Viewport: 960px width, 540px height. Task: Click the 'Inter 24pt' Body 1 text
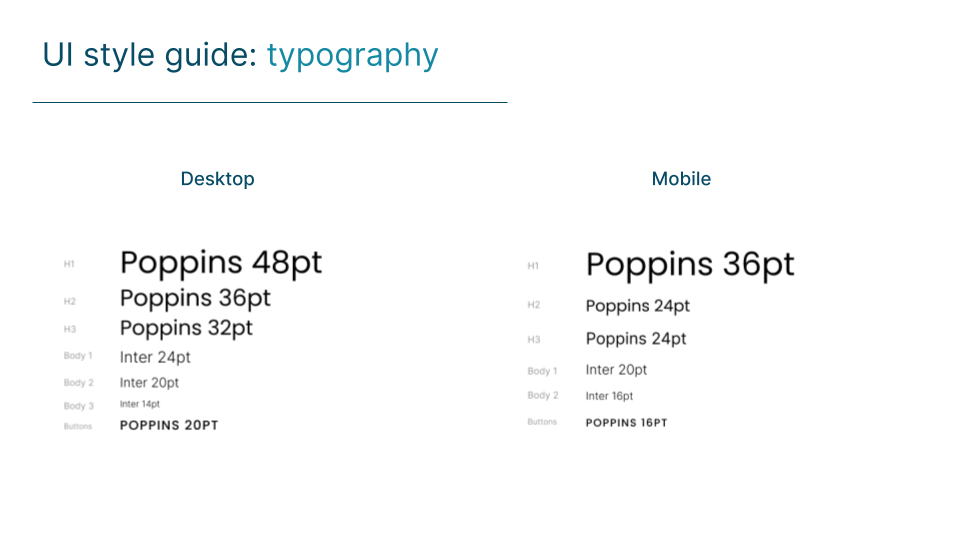pyautogui.click(x=155, y=357)
